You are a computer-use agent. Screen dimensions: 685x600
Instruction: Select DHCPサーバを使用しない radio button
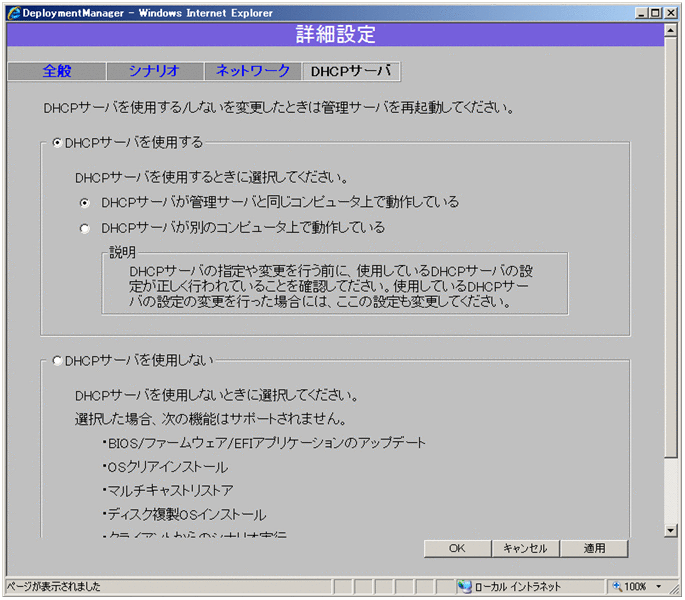pos(57,361)
